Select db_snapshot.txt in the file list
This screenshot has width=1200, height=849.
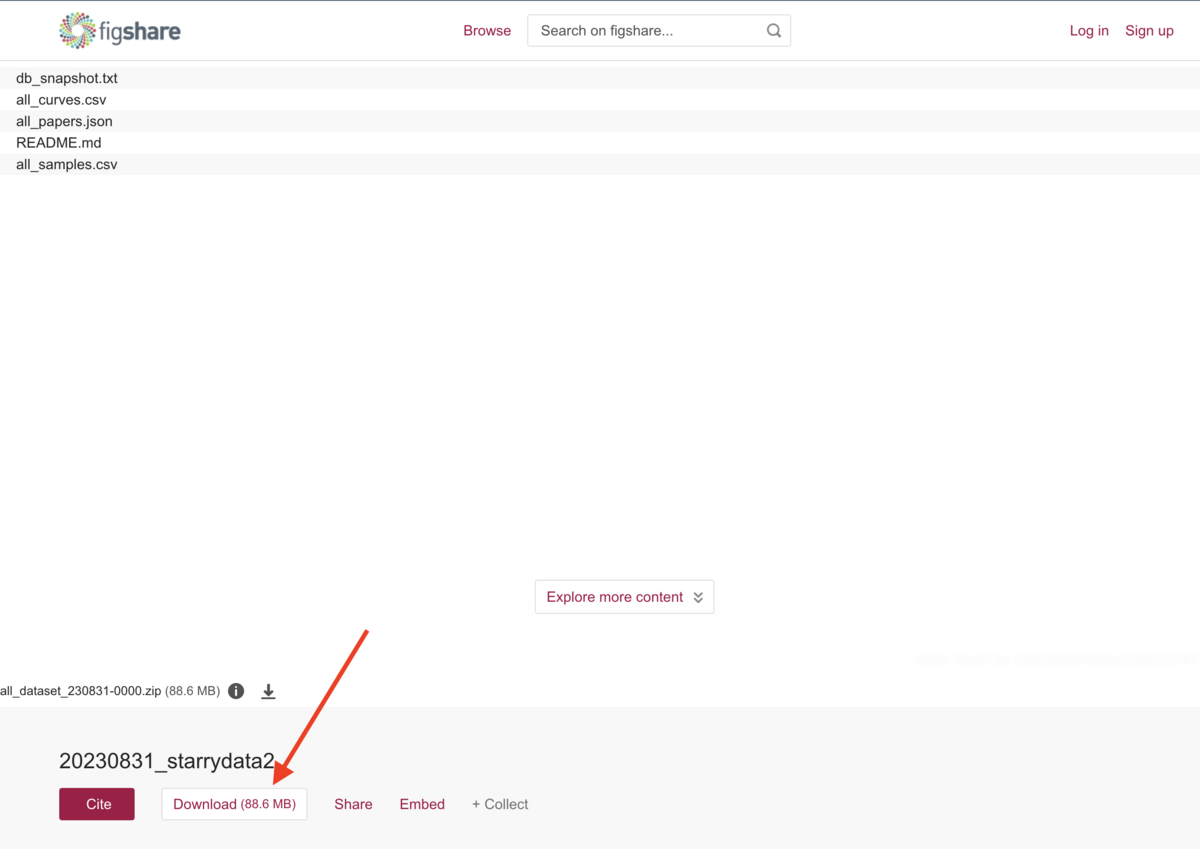pyautogui.click(x=67, y=78)
